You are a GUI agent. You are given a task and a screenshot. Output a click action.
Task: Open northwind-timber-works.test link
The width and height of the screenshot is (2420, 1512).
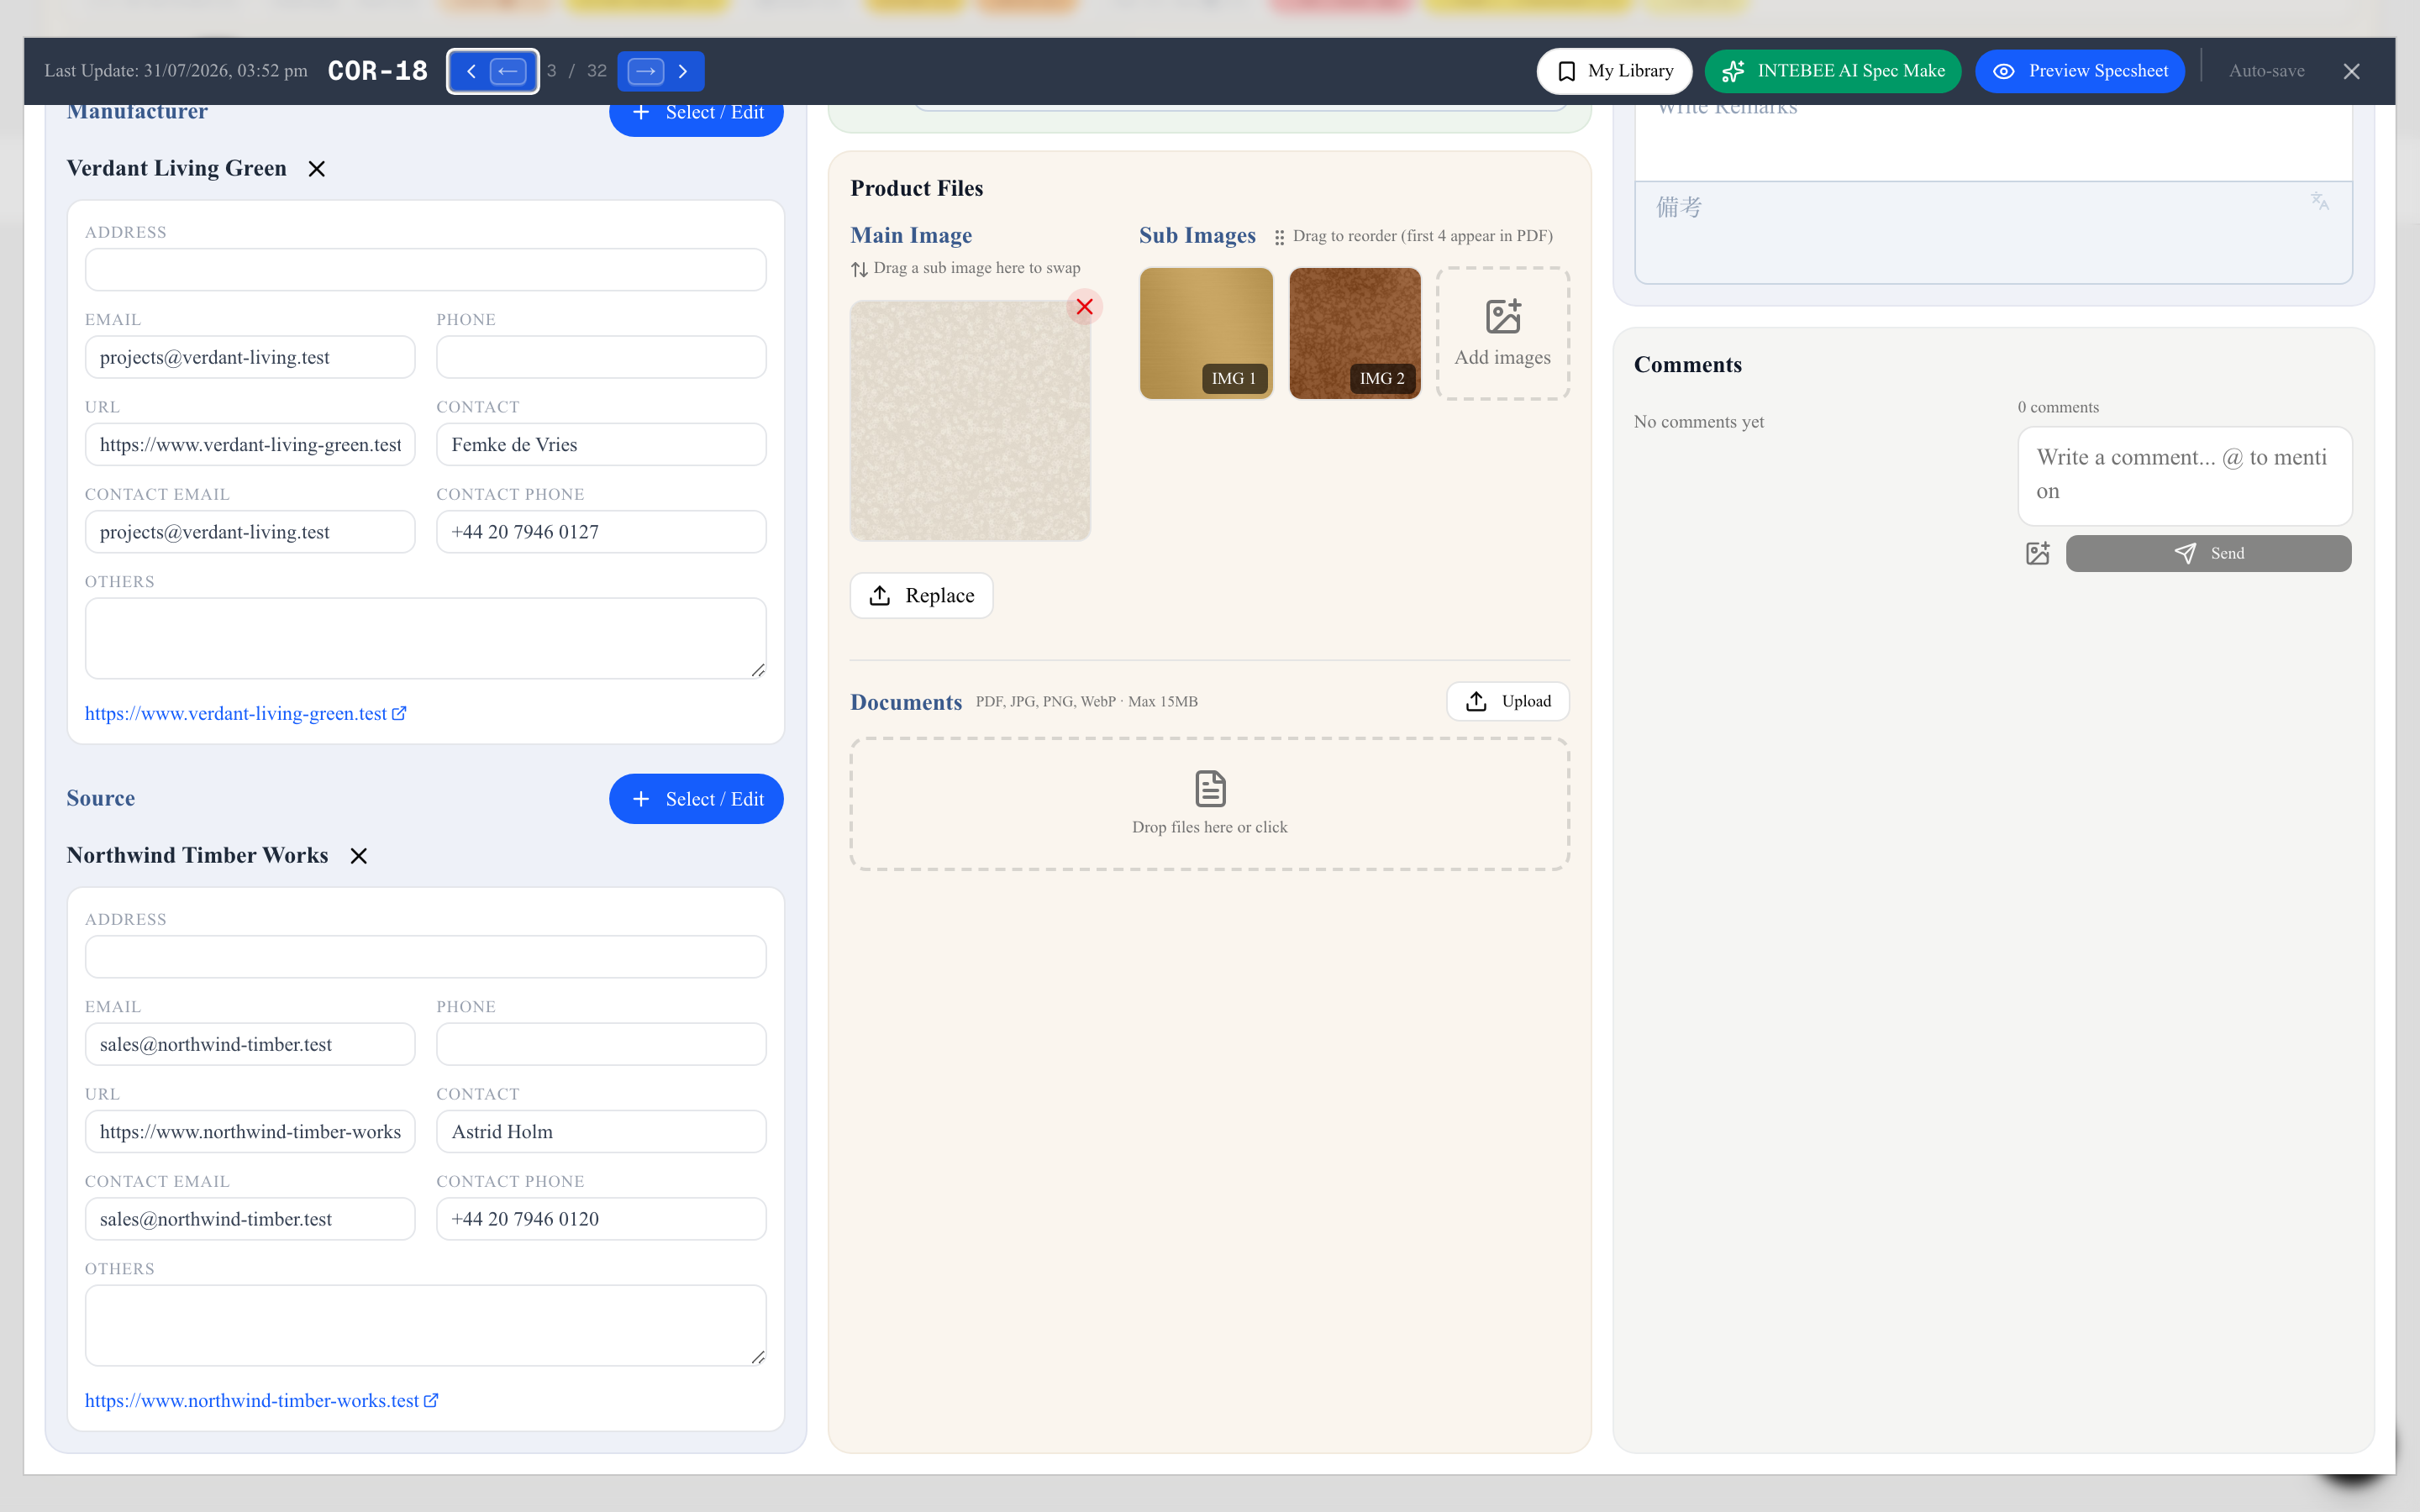click(252, 1401)
